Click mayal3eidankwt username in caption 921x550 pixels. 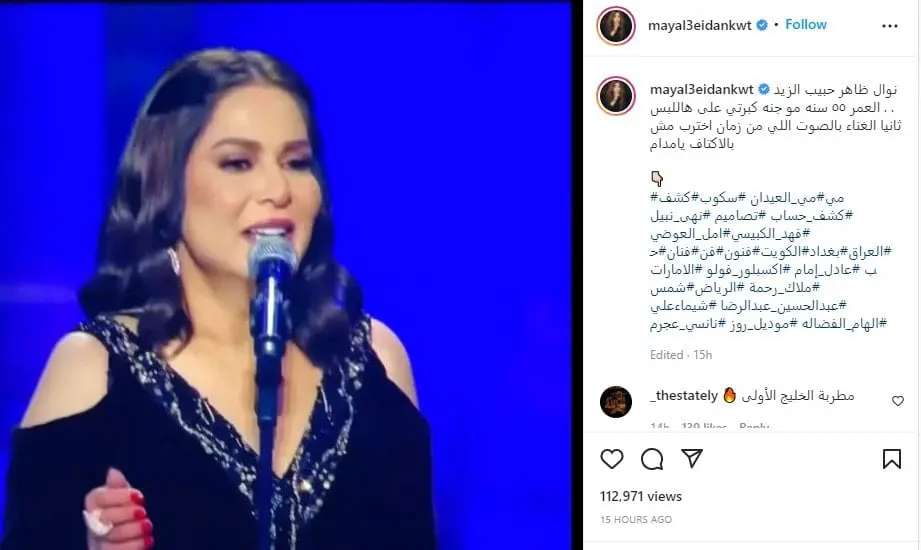coord(701,90)
